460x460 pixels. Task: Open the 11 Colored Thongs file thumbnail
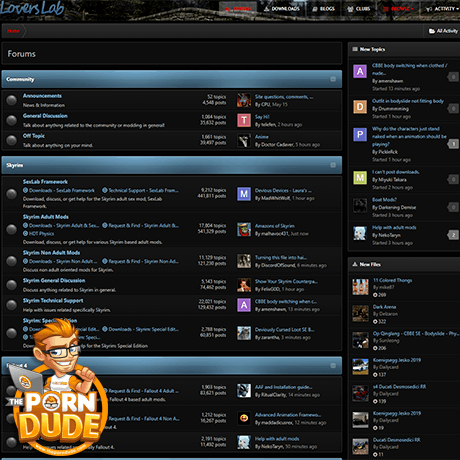click(360, 287)
